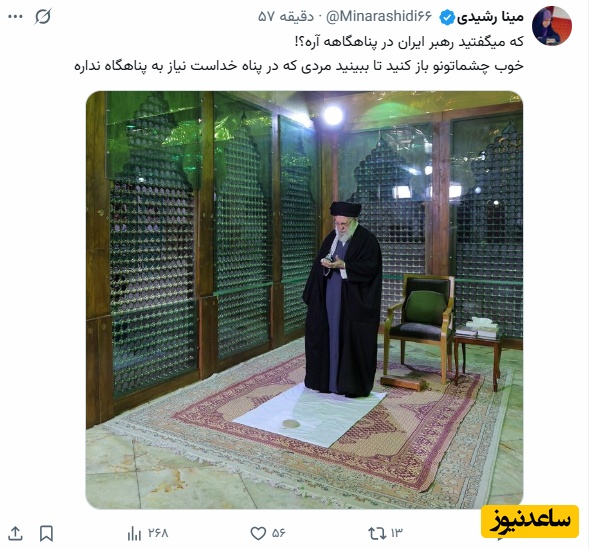Screen dimensions: 590x549
Task: Toggle the bookmark icon
Action: [46, 533]
